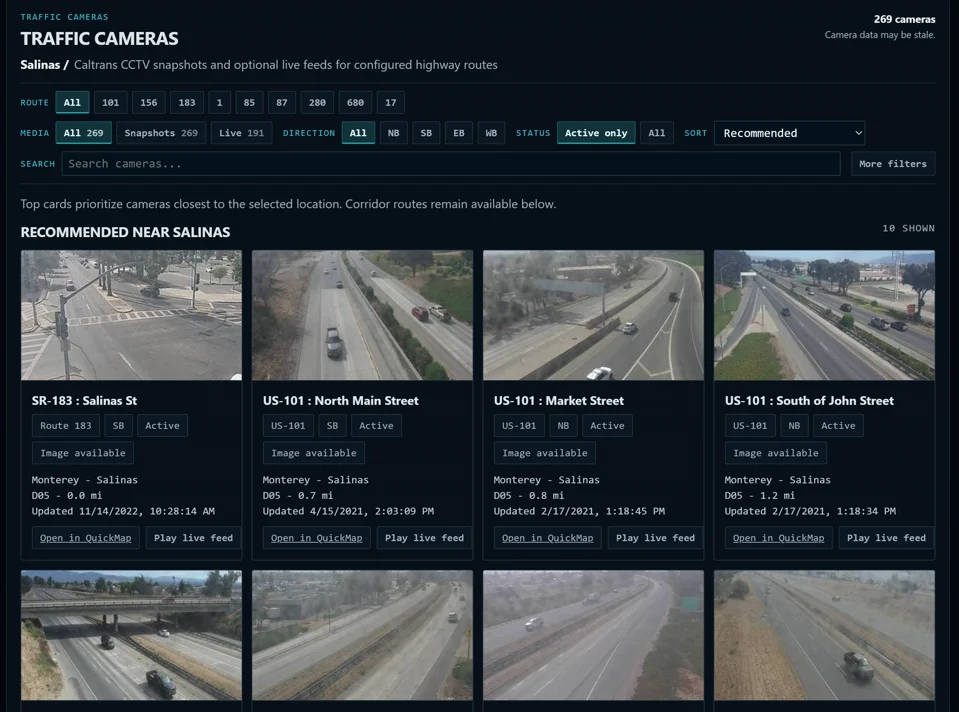
Task: Filter cameras by route 156
Action: pos(149,102)
